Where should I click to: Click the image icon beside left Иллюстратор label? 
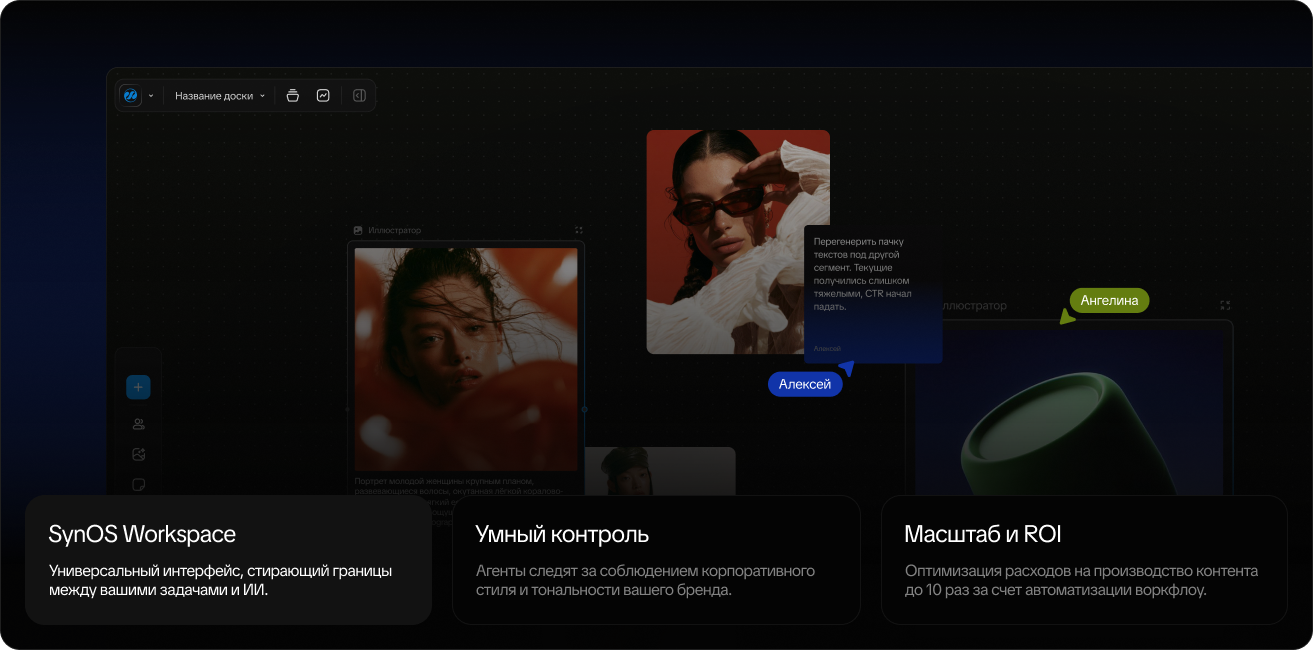tap(358, 230)
